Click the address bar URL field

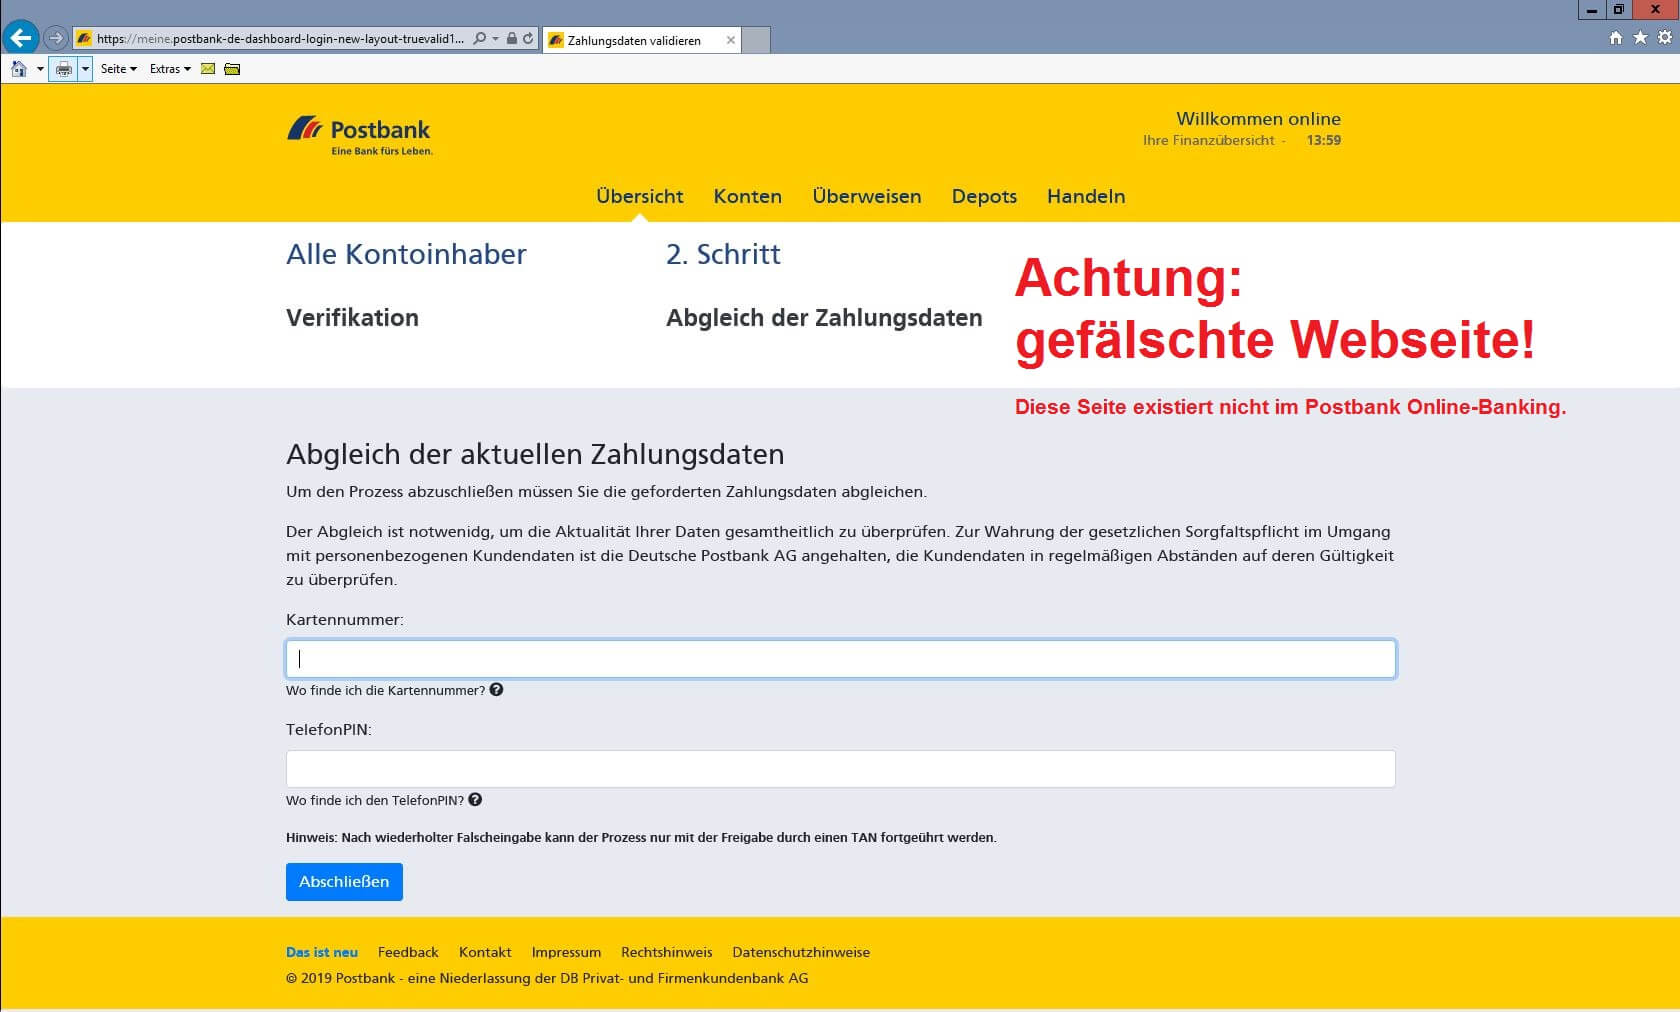pos(280,39)
